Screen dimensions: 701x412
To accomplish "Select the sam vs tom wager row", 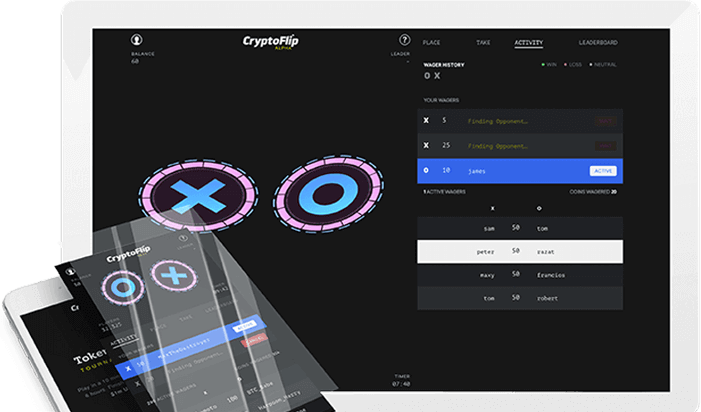I will point(520,228).
